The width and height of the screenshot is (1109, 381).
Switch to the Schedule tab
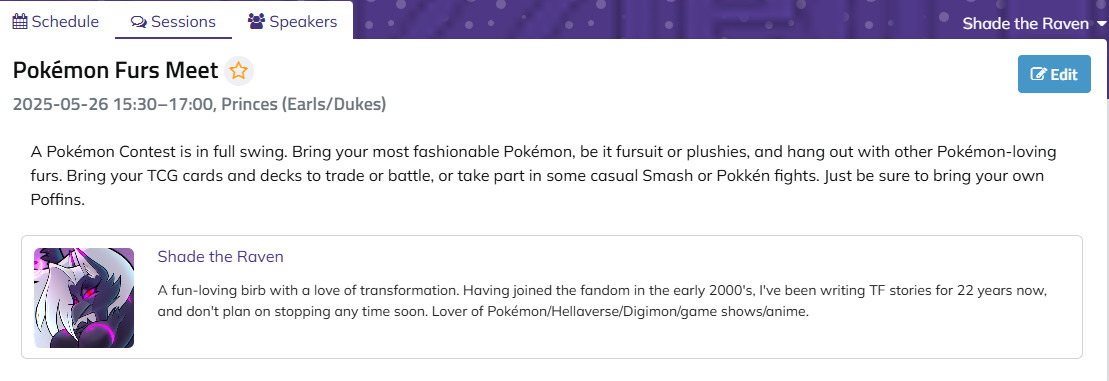56,21
